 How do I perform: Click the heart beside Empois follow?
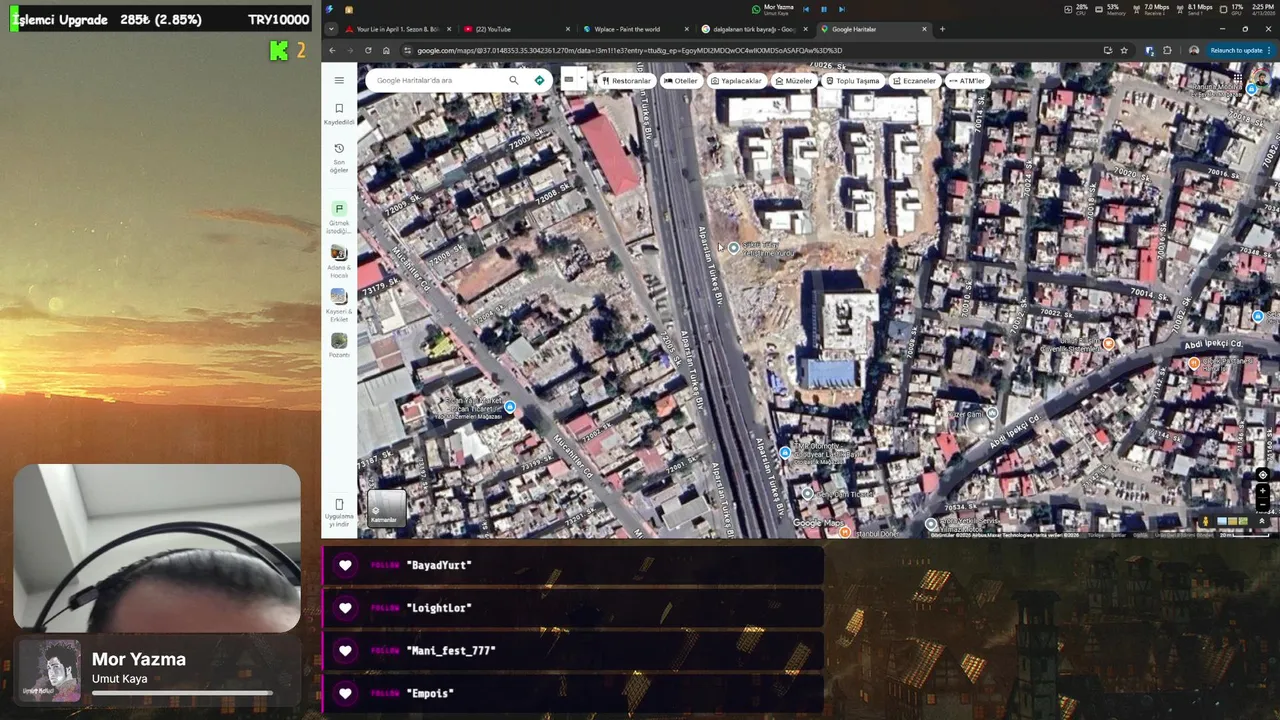345,693
